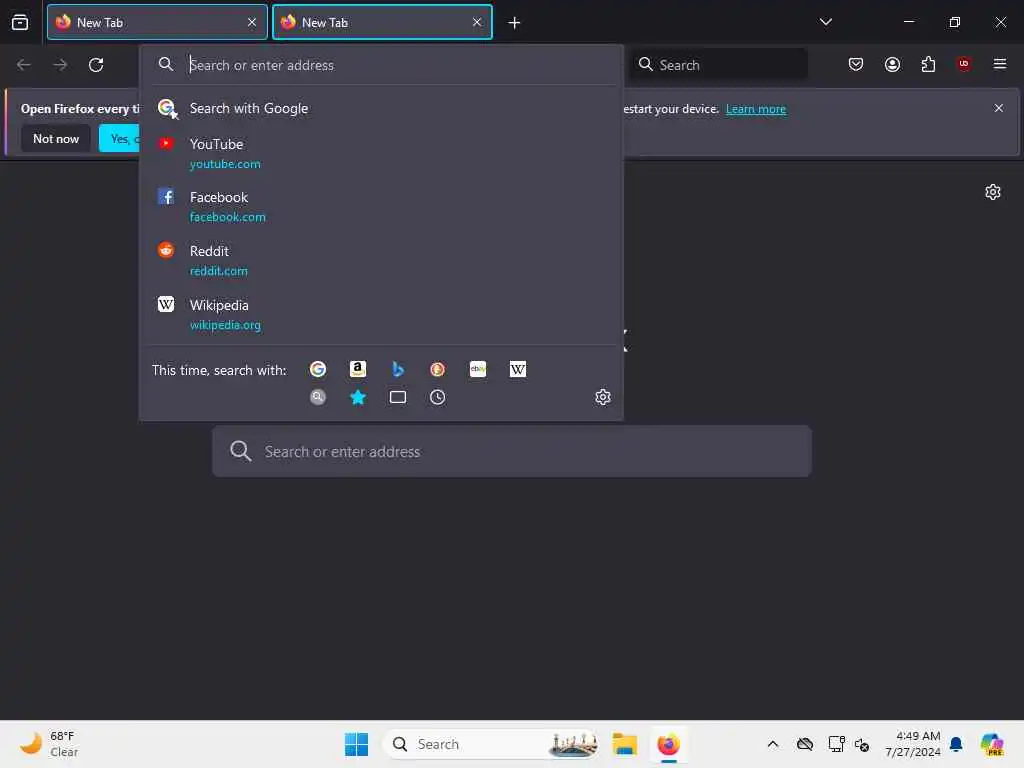Open the Firefox View icon
The height and width of the screenshot is (768, 1024).
click(20, 22)
